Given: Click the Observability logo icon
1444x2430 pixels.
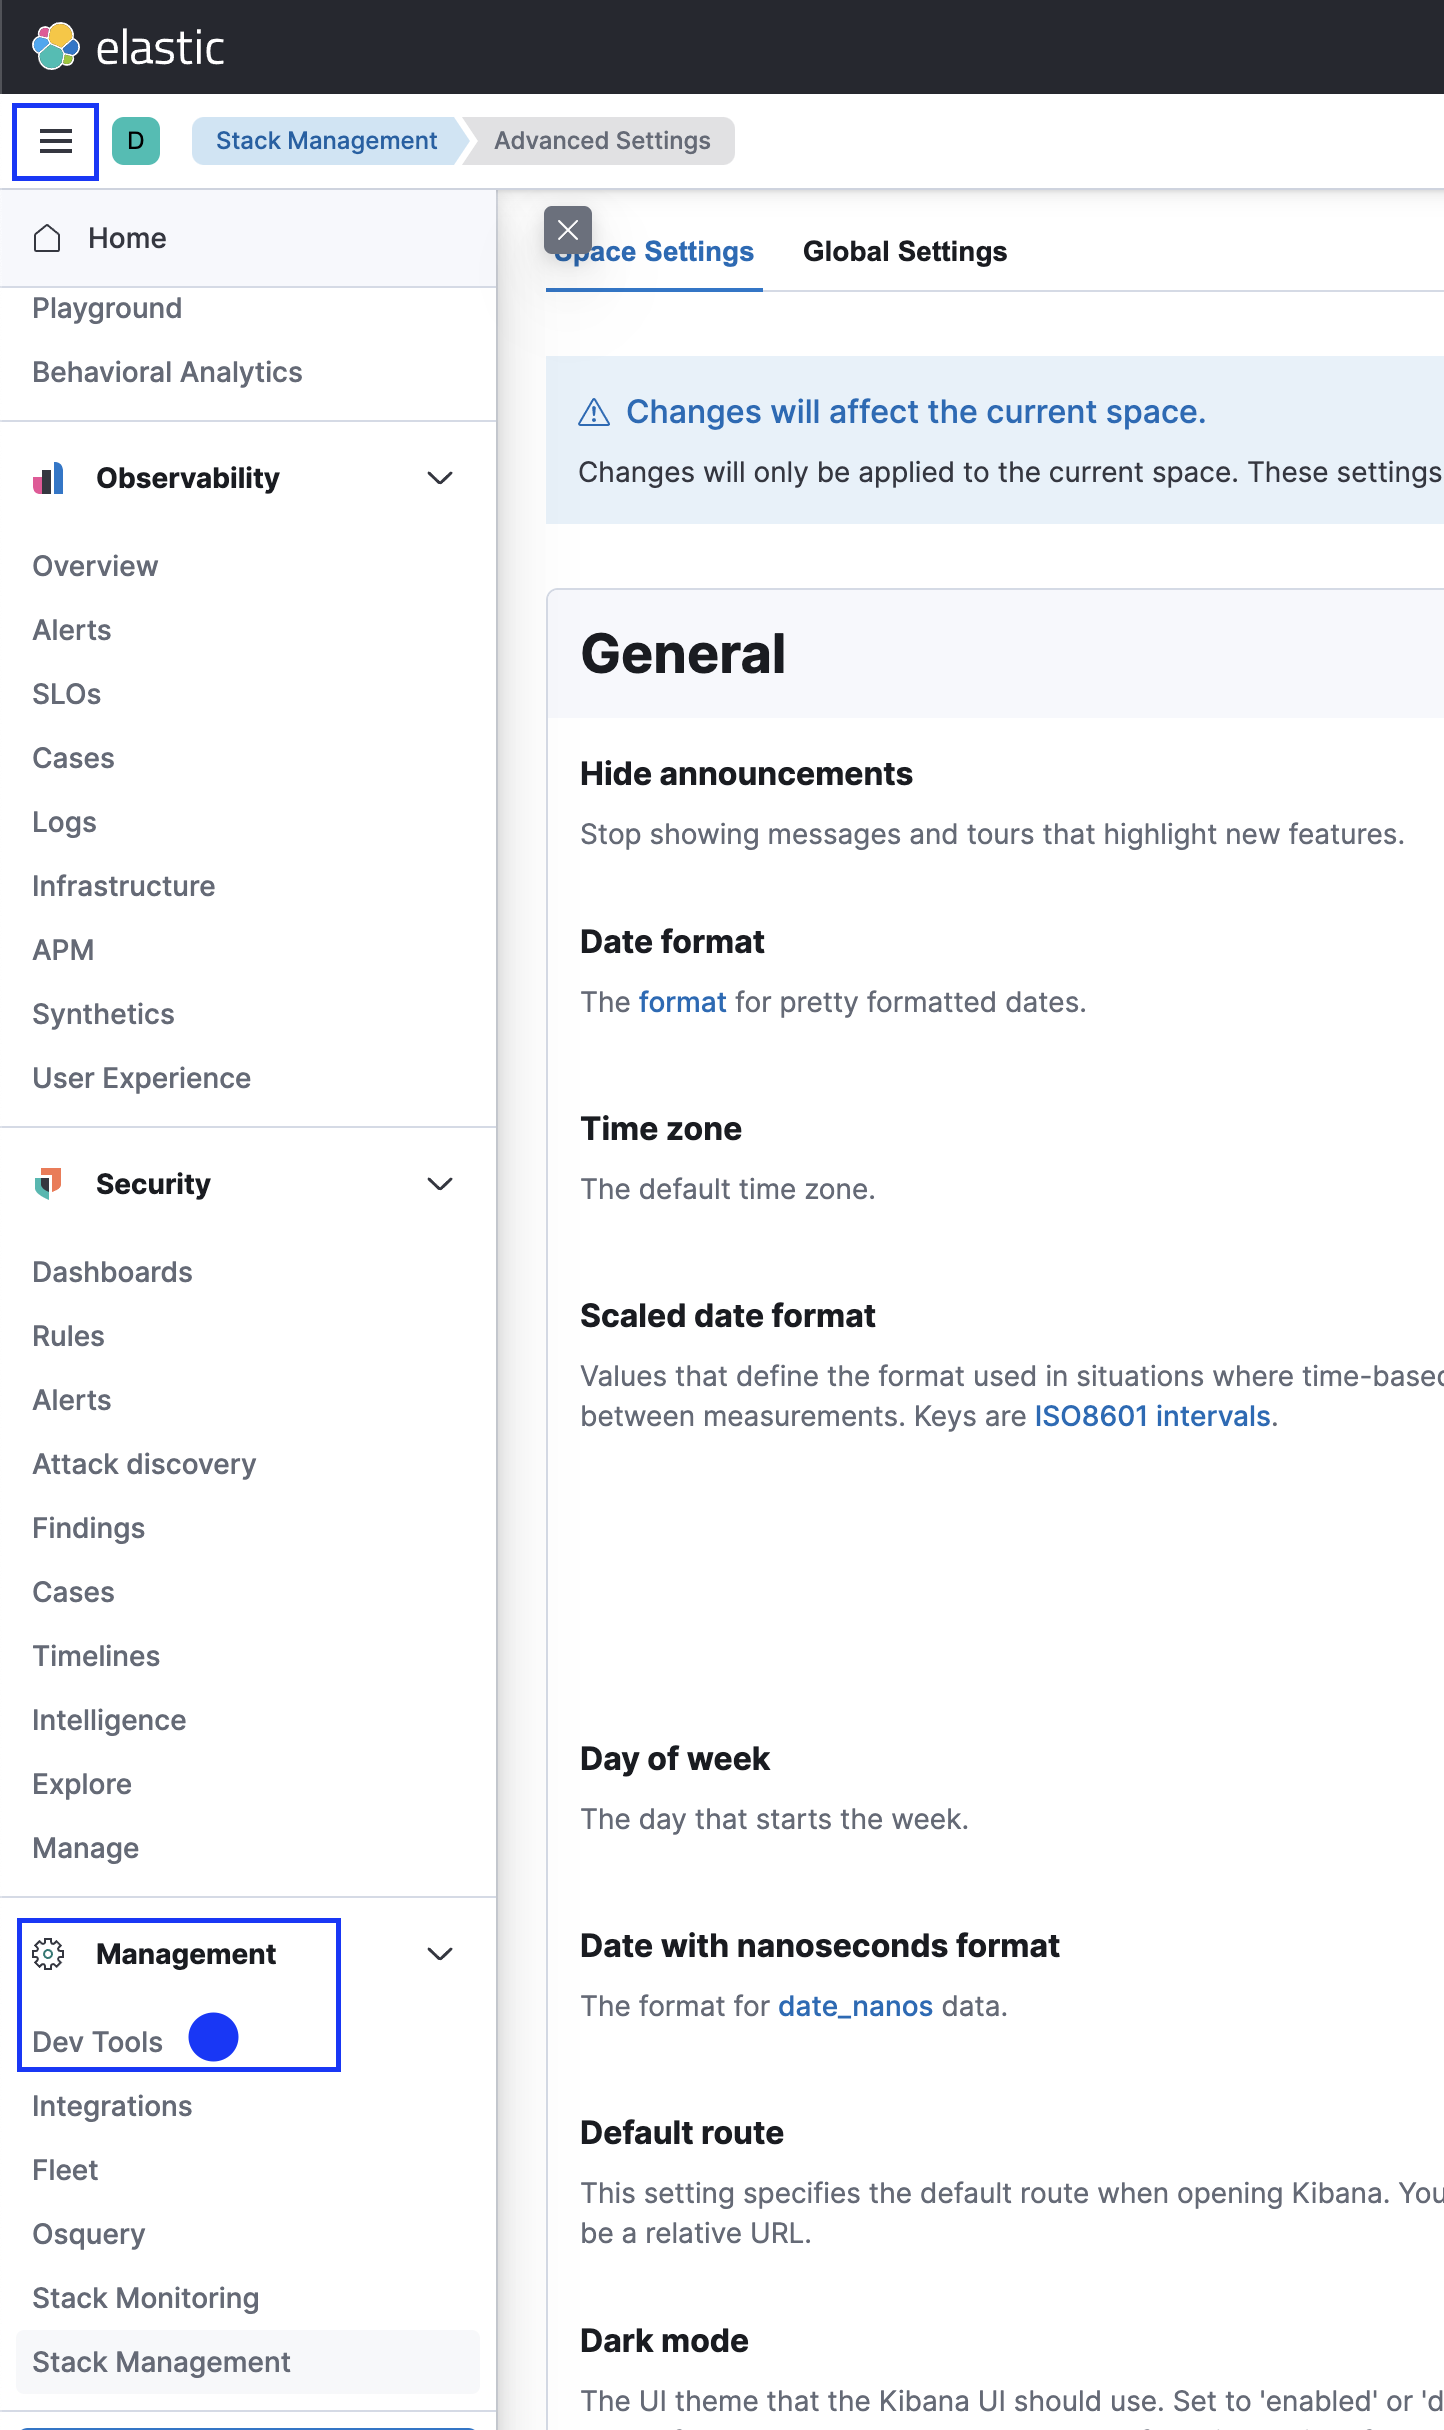Looking at the screenshot, I should point(48,478).
